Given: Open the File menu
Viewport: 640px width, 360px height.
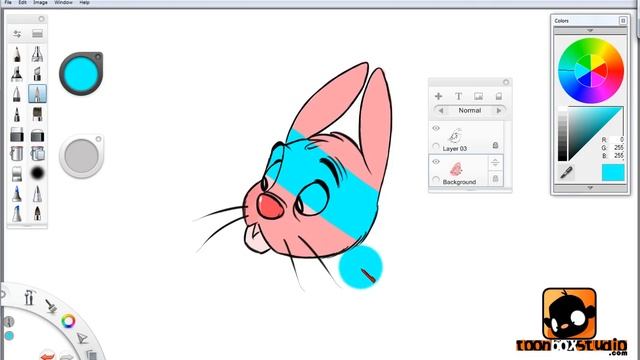Looking at the screenshot, I should click(8, 2).
